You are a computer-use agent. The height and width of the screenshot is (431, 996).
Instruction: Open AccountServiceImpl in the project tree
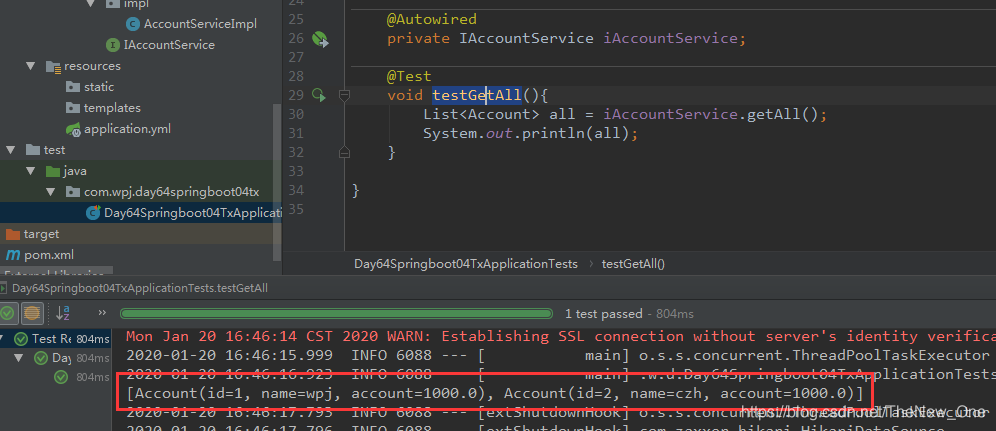click(200, 24)
